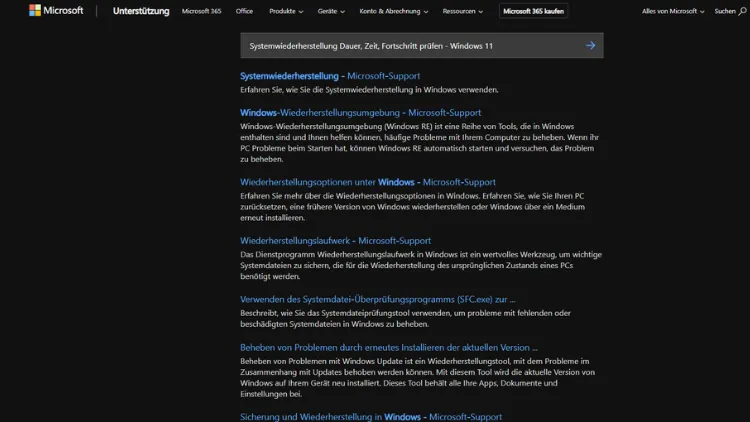This screenshot has height=422, width=750.
Task: Click Microsoft 365 kaufen button
Action: click(533, 11)
